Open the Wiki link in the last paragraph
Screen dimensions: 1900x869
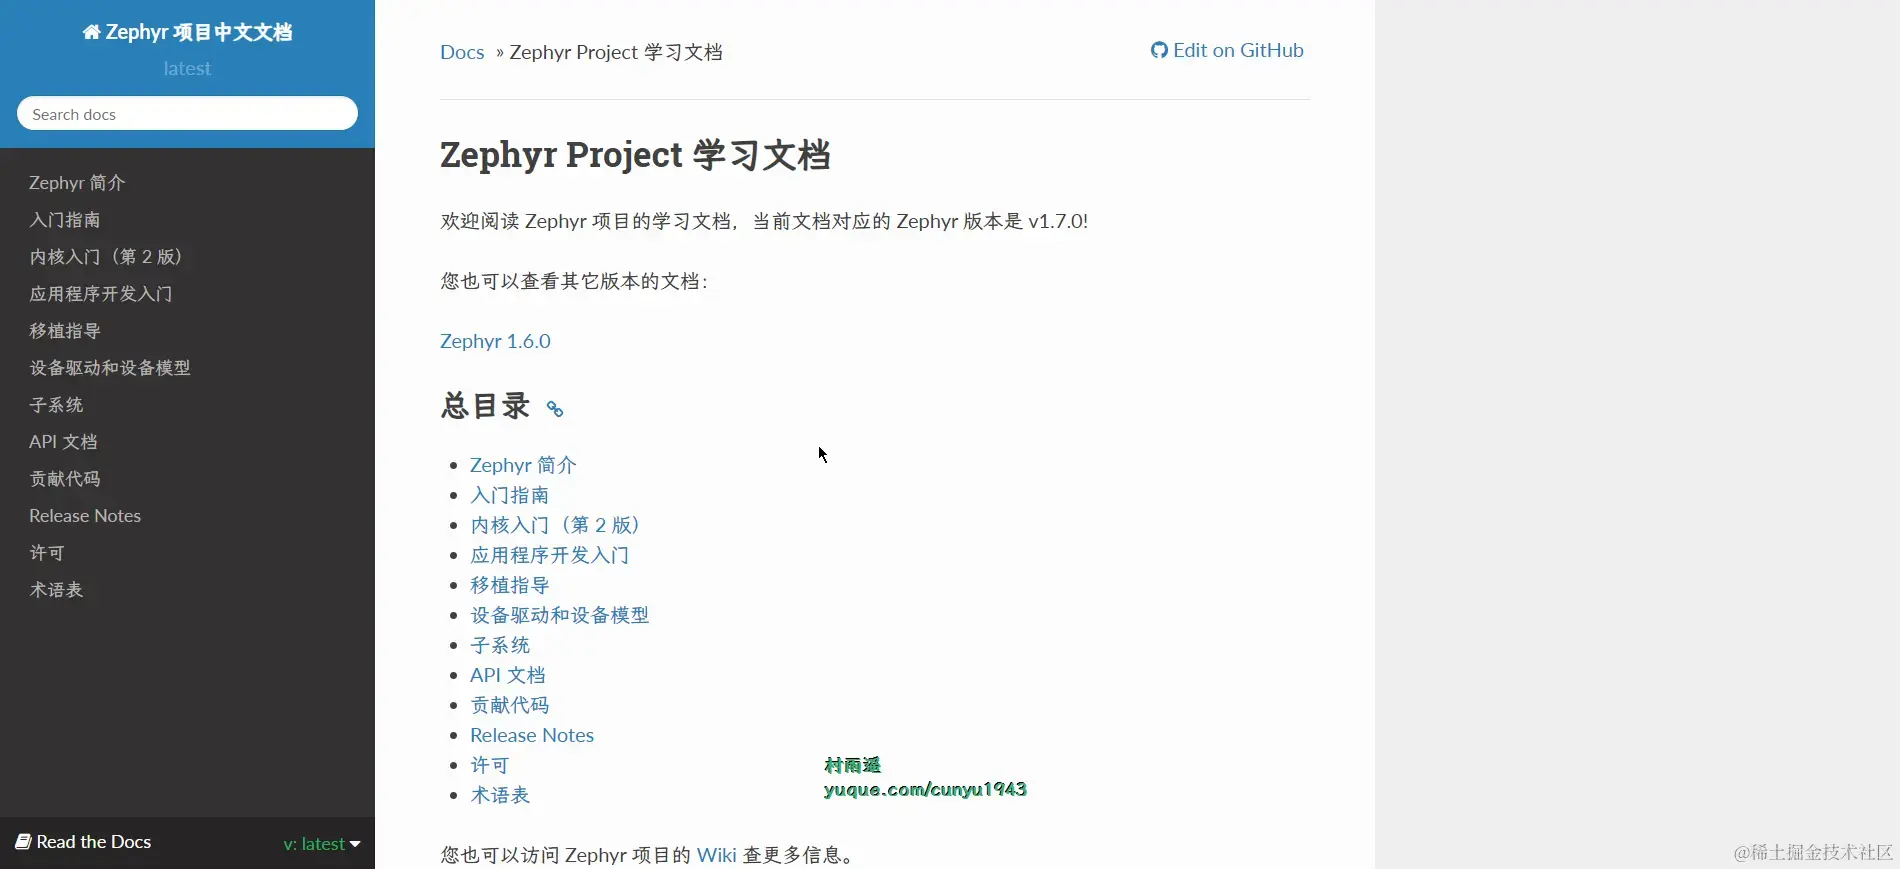click(x=716, y=855)
